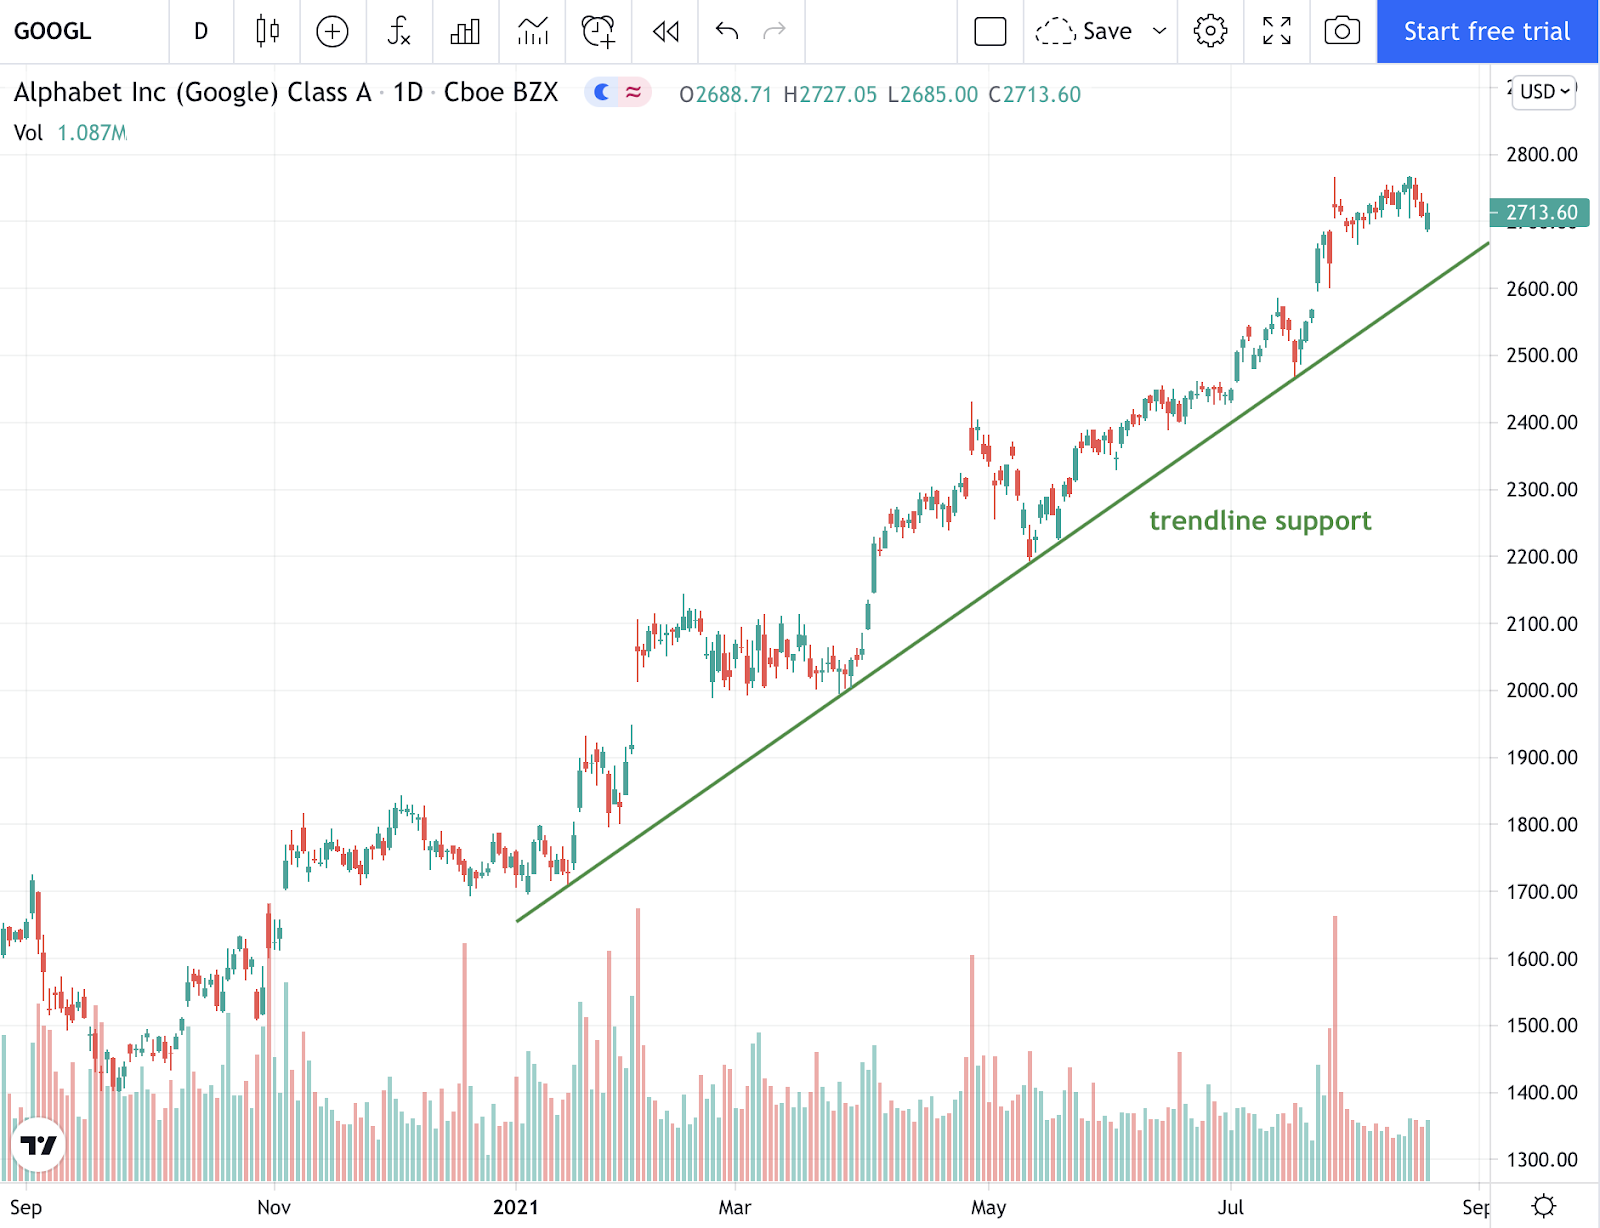
Task: Open chart settings gear icon
Action: coord(1210,31)
